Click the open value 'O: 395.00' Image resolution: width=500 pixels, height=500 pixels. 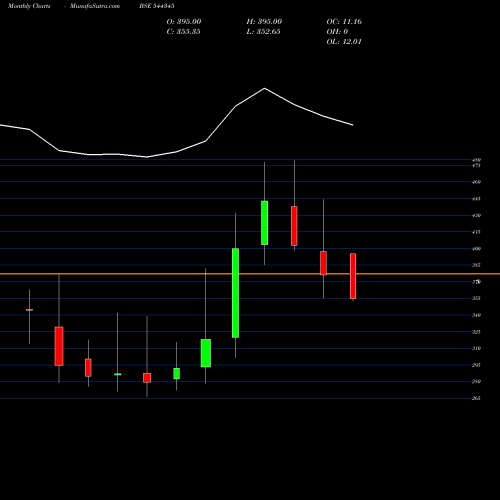pyautogui.click(x=184, y=22)
